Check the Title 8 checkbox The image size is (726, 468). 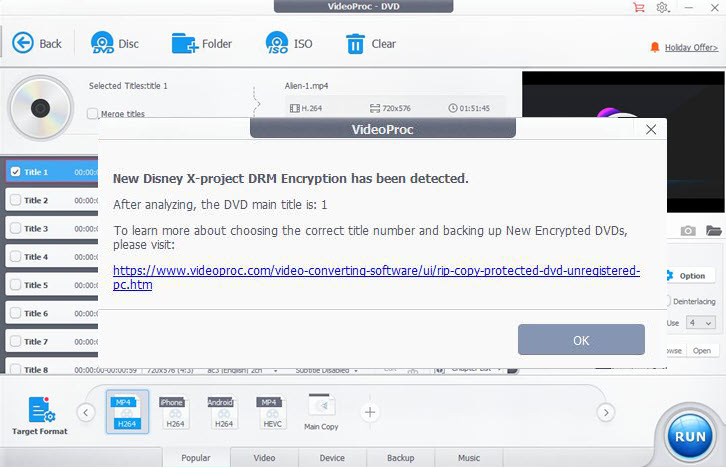point(15,369)
